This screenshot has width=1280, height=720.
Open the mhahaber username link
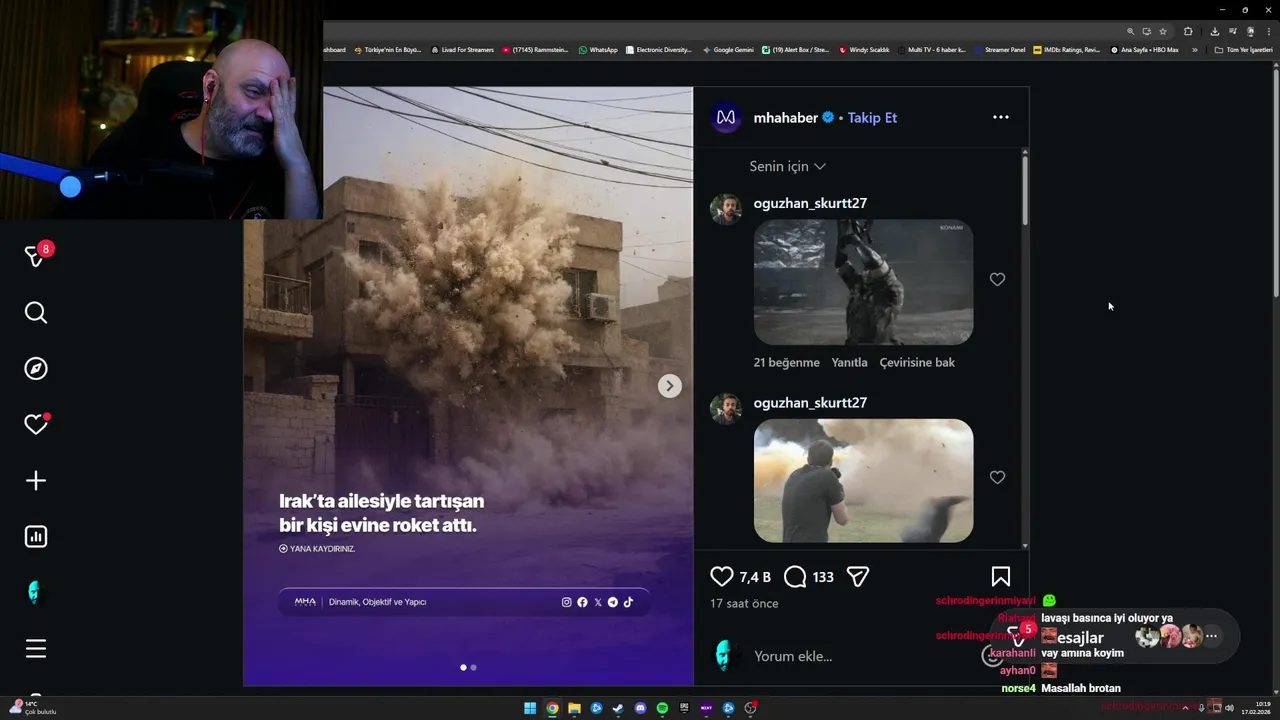click(x=786, y=117)
